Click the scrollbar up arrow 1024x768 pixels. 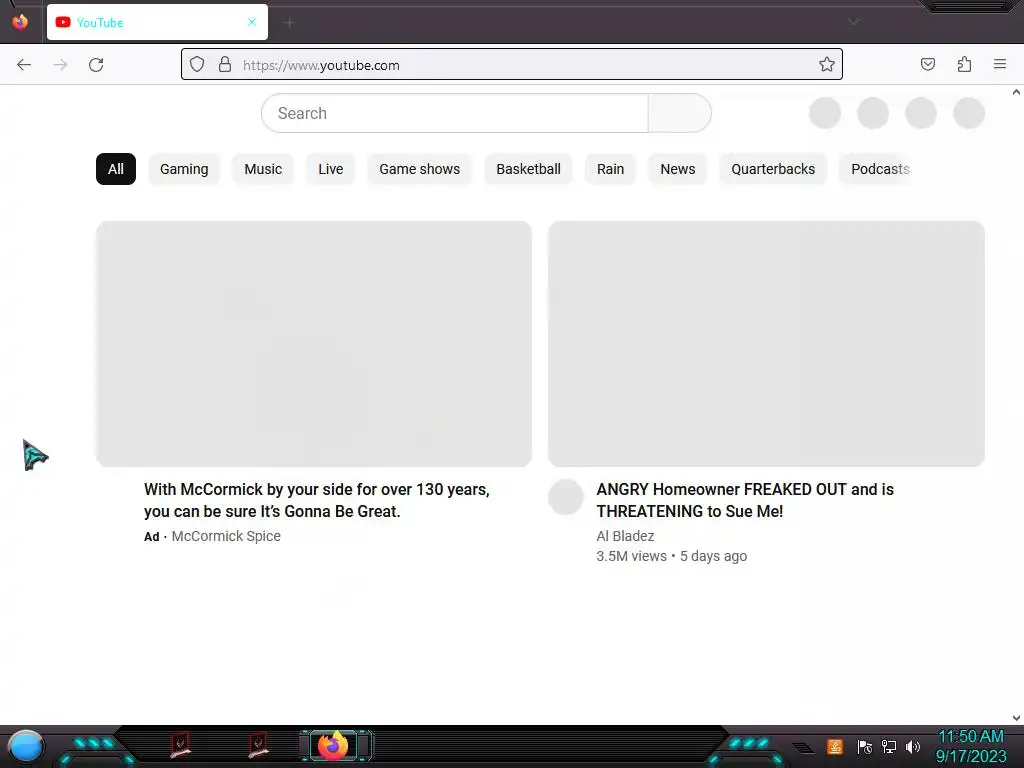[1016, 92]
